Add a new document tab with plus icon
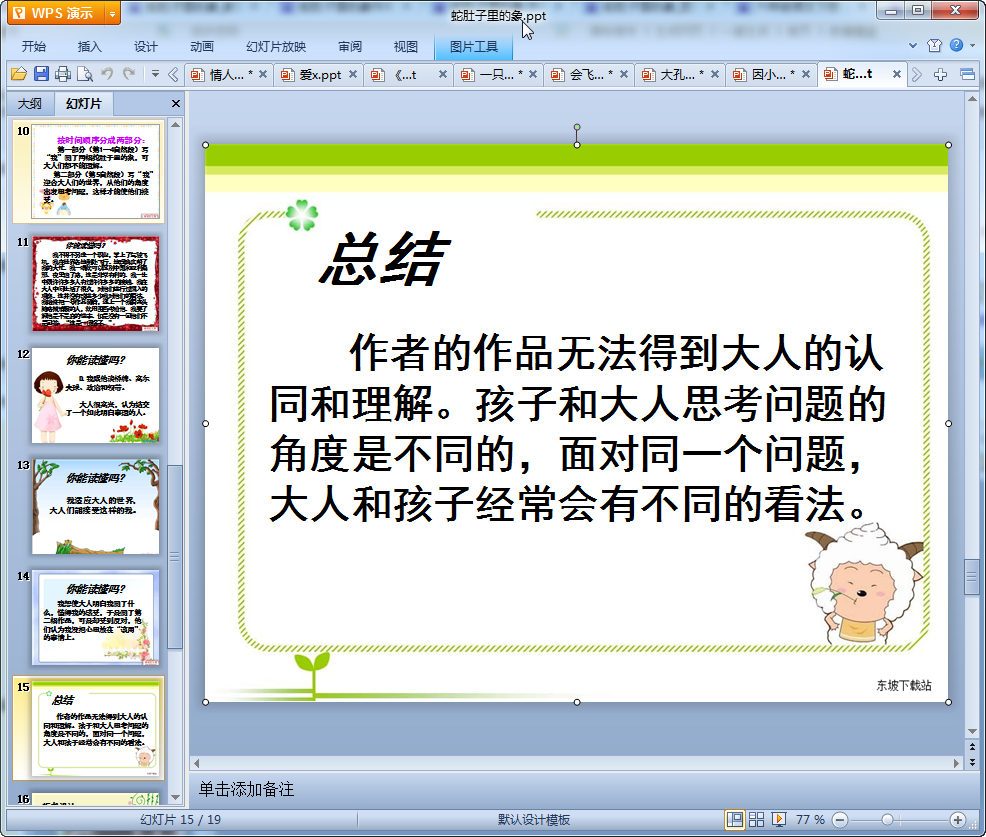 pyautogui.click(x=940, y=75)
